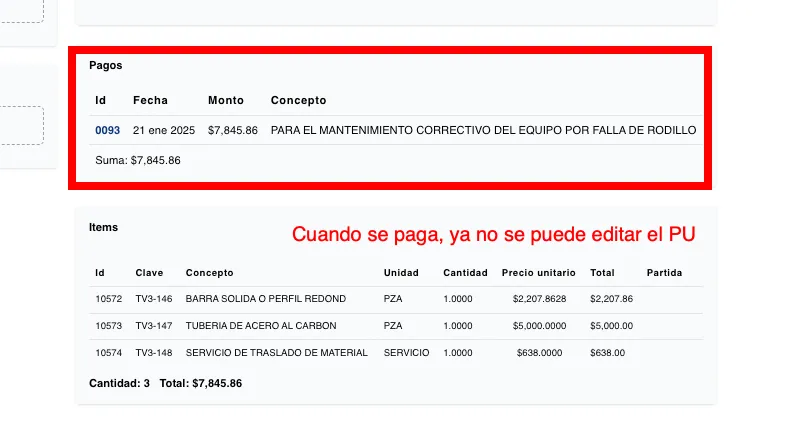Click the Partida column header
Viewport: 806px width, 443px height.
[664, 273]
